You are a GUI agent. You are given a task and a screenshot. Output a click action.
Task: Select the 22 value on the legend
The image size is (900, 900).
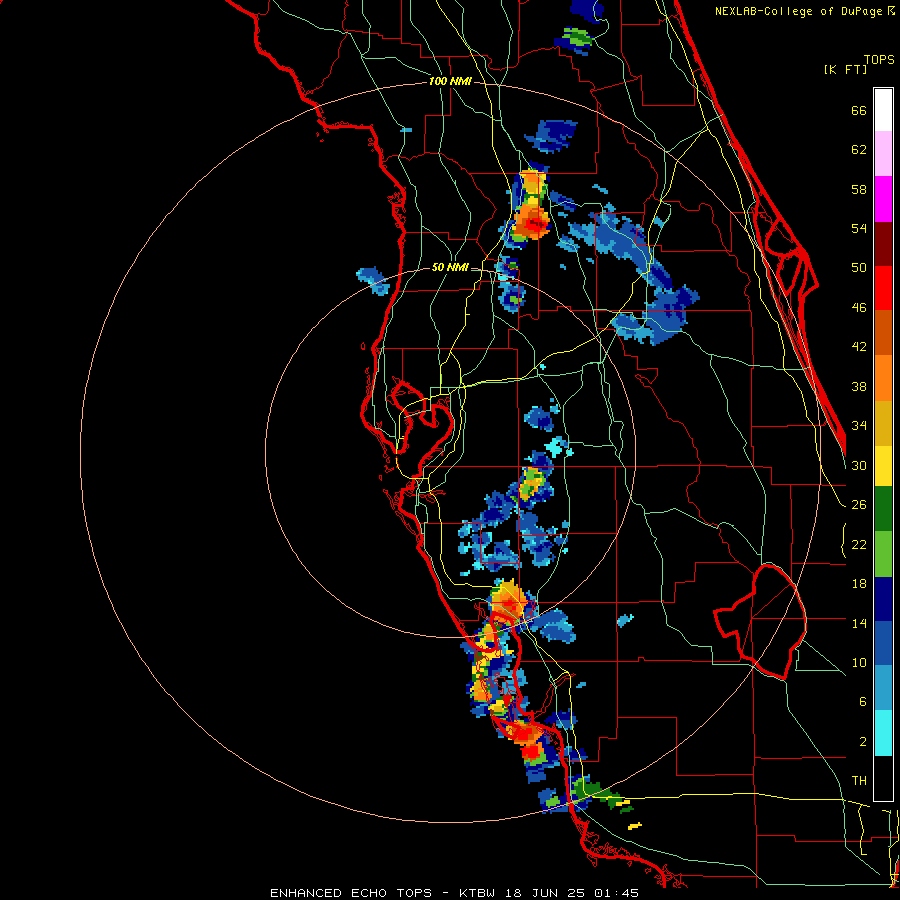[x=859, y=545]
